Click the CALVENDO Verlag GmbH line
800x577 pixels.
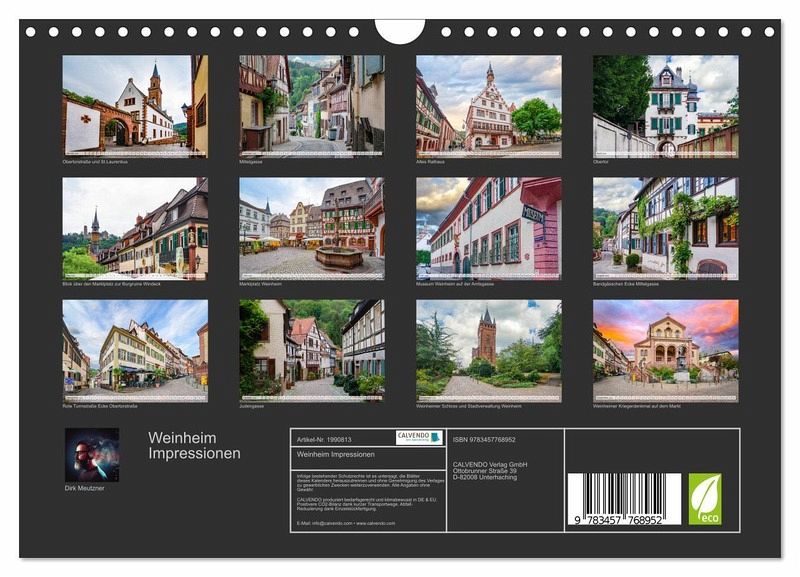click(490, 464)
